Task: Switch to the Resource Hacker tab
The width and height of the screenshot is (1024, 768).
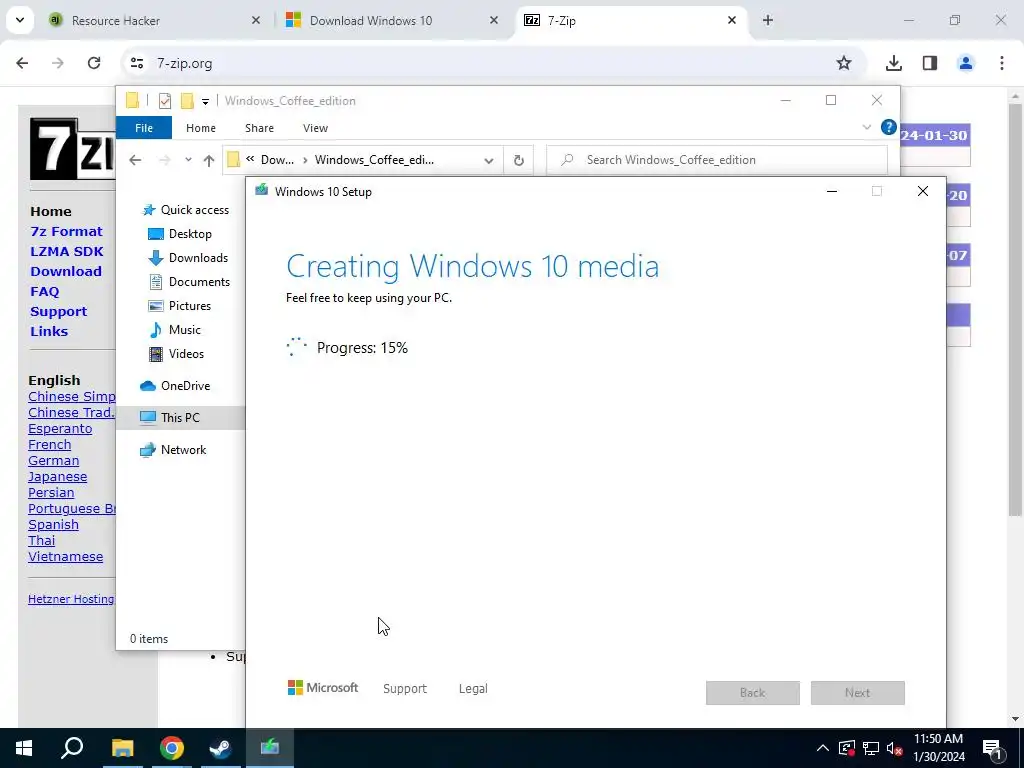Action: point(153,20)
